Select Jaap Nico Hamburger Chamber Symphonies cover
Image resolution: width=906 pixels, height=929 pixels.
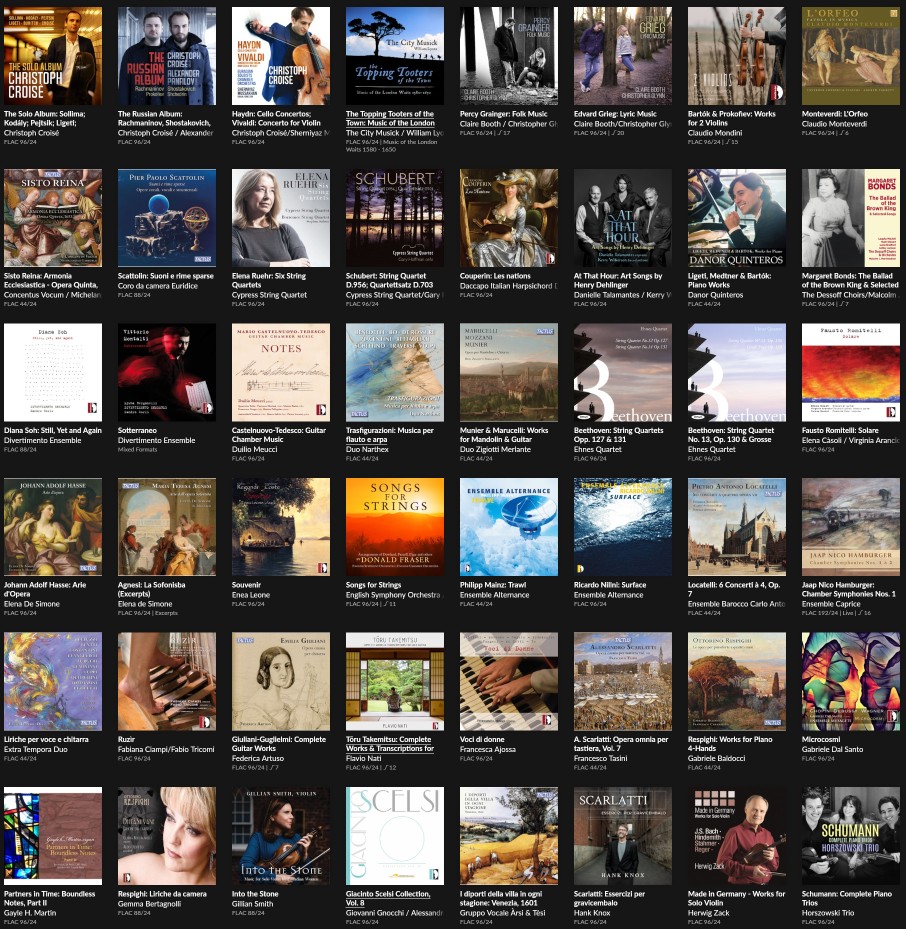pyautogui.click(x=851, y=527)
